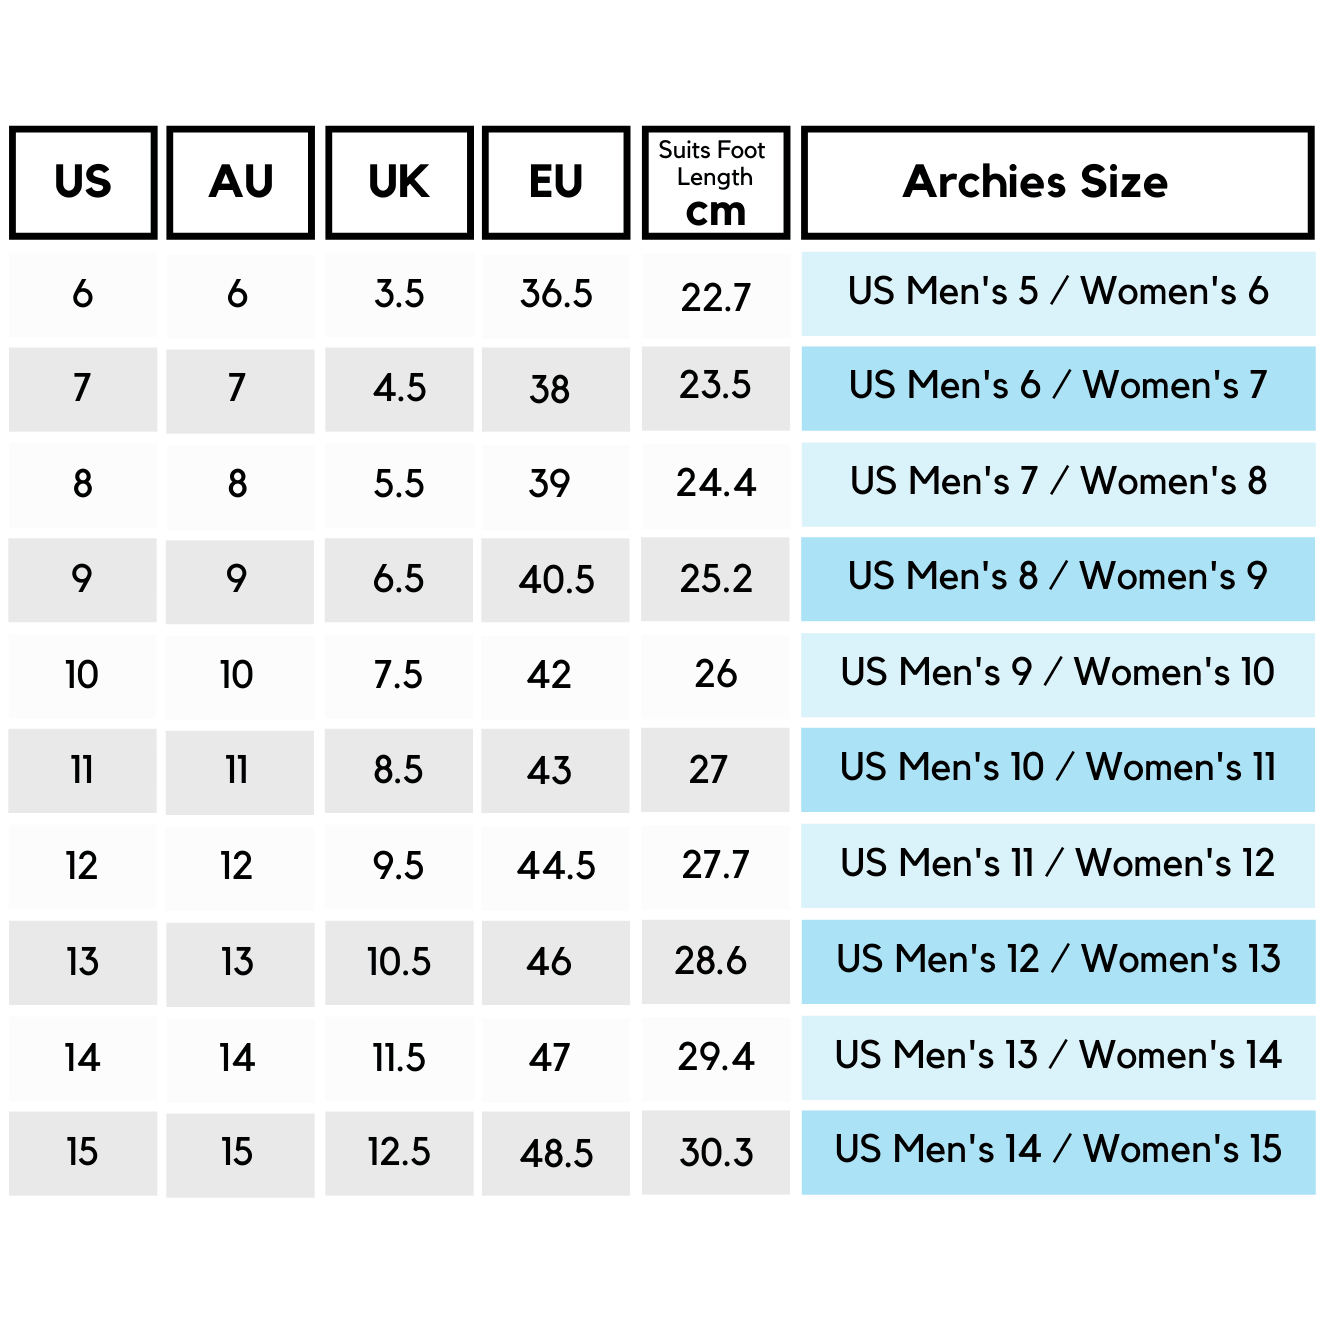Image resolution: width=1324 pixels, height=1324 pixels.
Task: Choose US Men's 14 / Women's 15 size
Action: [x=1057, y=1151]
